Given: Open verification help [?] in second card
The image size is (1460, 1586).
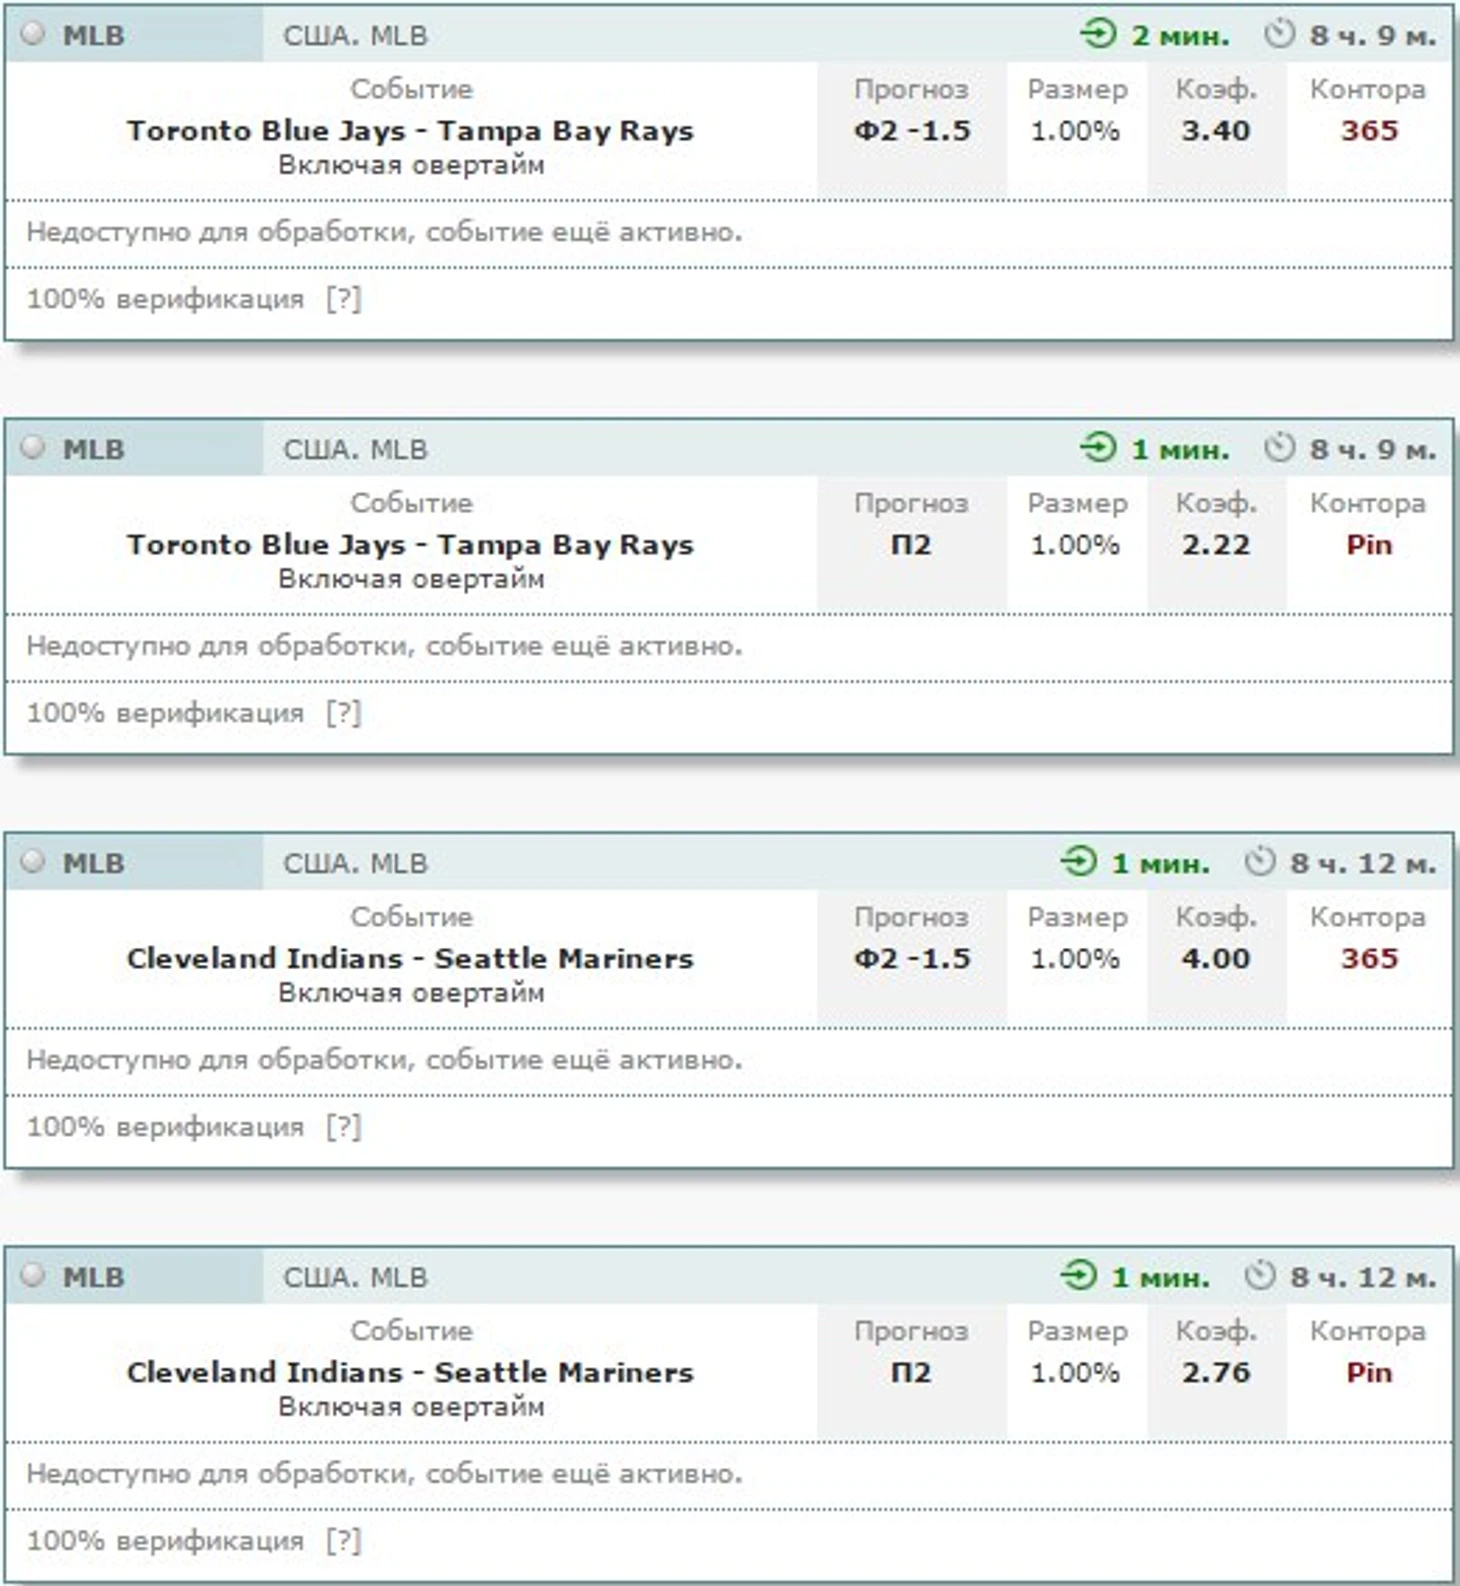Looking at the screenshot, I should tap(343, 713).
